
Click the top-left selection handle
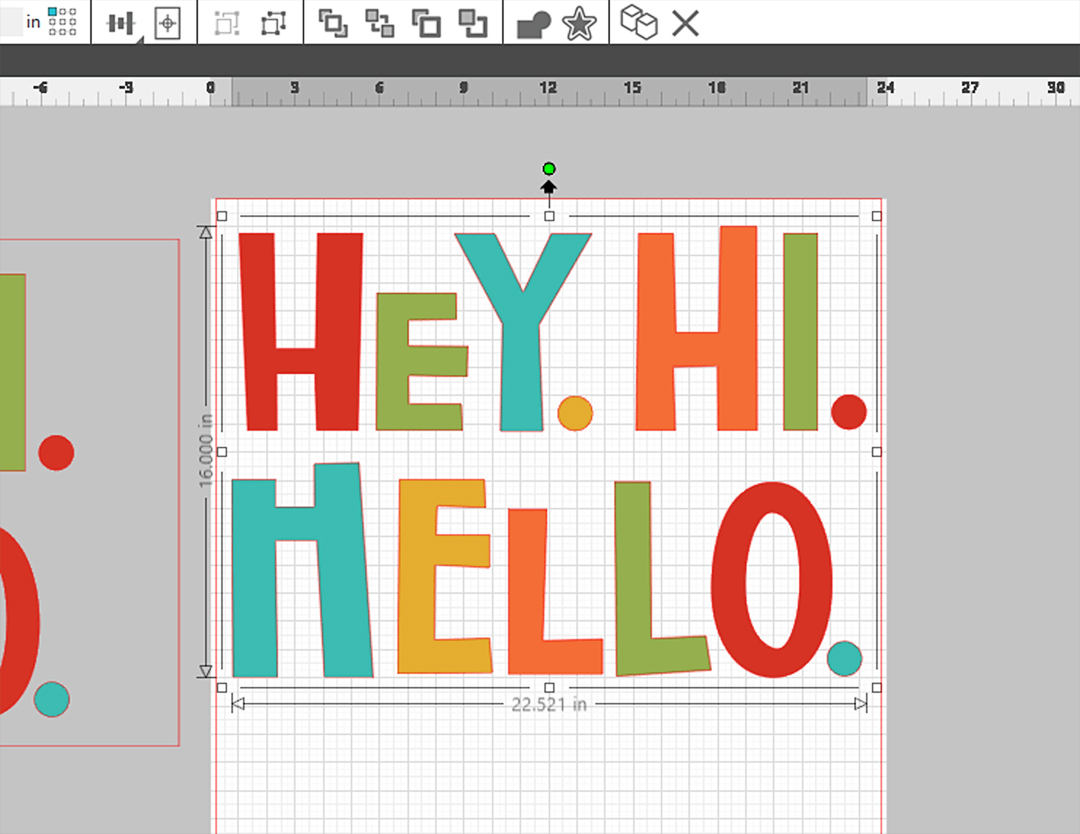pyautogui.click(x=222, y=216)
